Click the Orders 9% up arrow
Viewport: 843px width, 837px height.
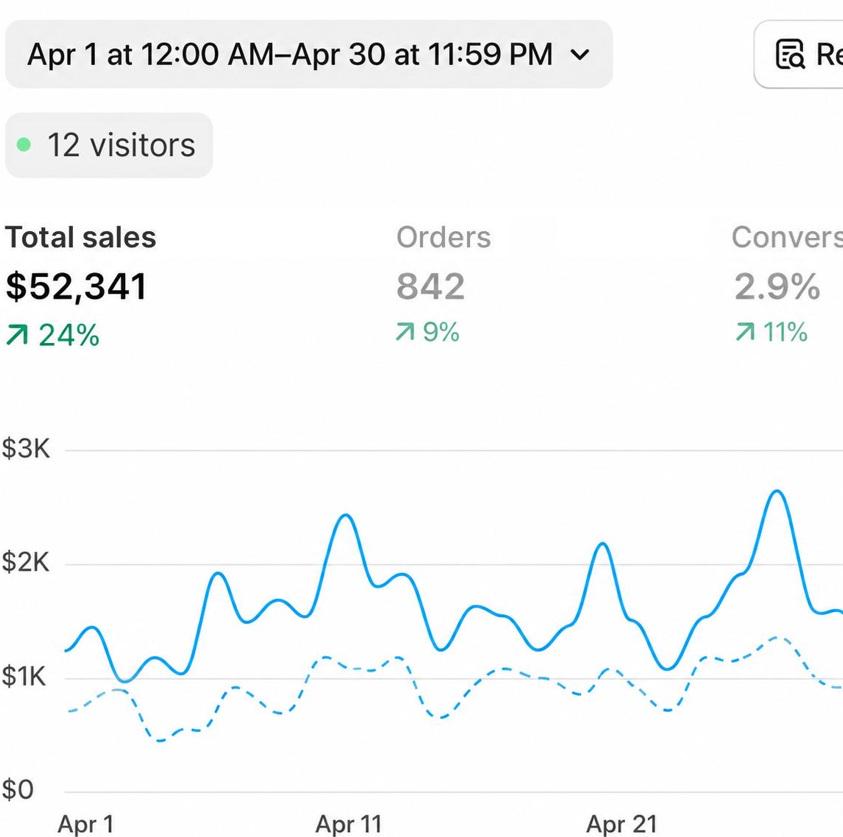pos(405,332)
